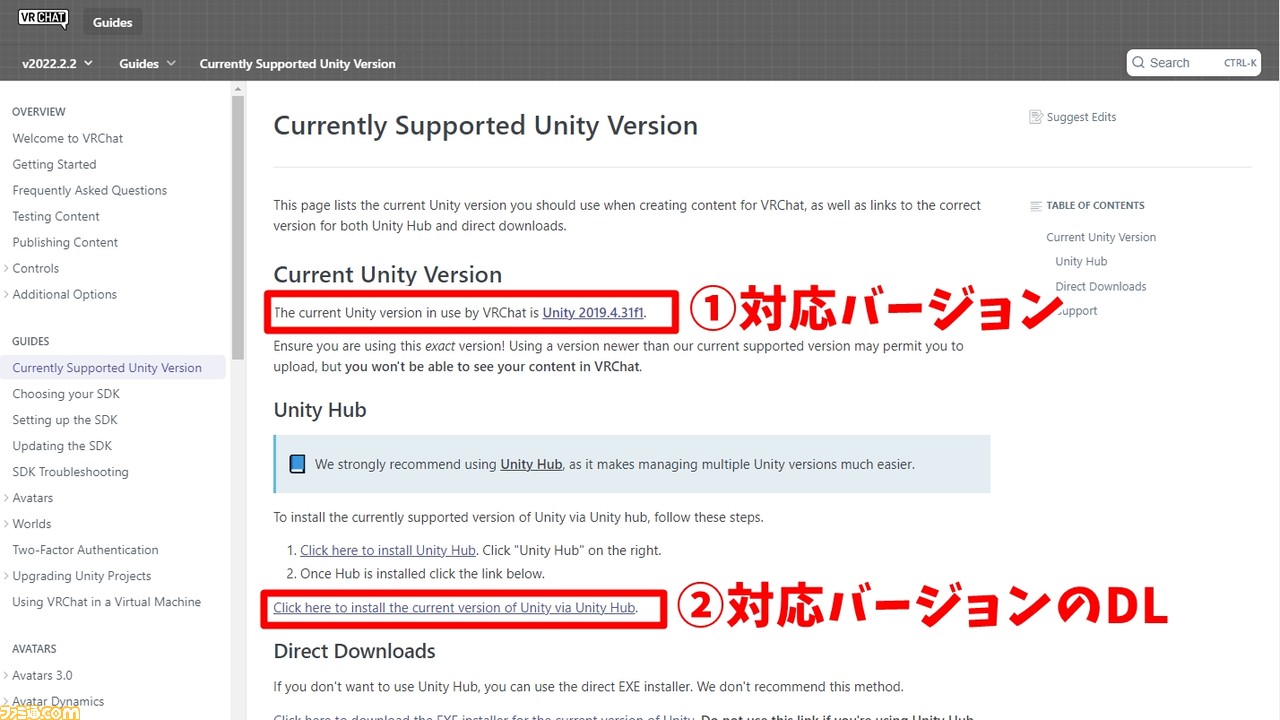
Task: Jump to Direct Downloads in table of contents
Action: tap(1101, 286)
